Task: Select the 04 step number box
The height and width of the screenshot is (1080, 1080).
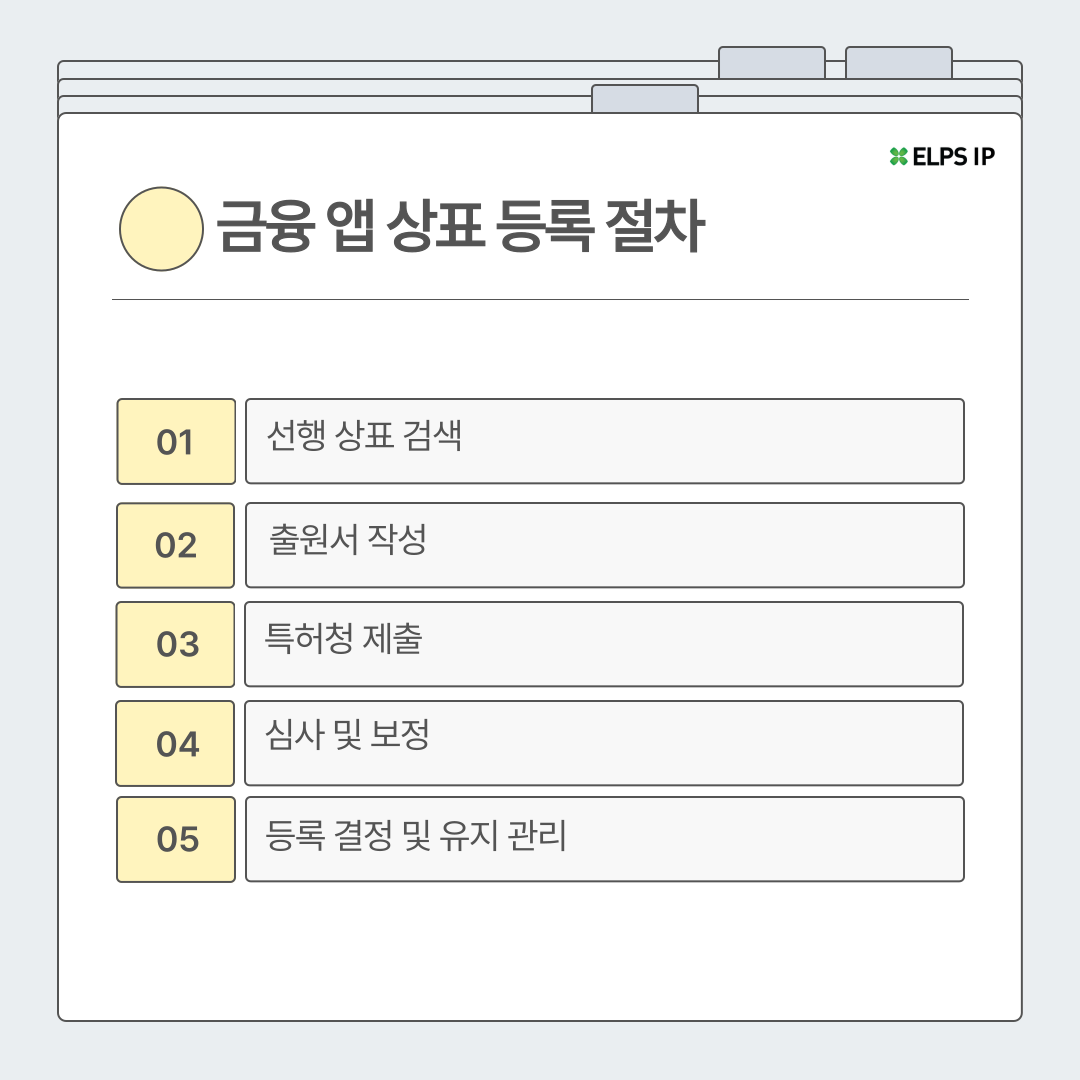Action: (176, 743)
